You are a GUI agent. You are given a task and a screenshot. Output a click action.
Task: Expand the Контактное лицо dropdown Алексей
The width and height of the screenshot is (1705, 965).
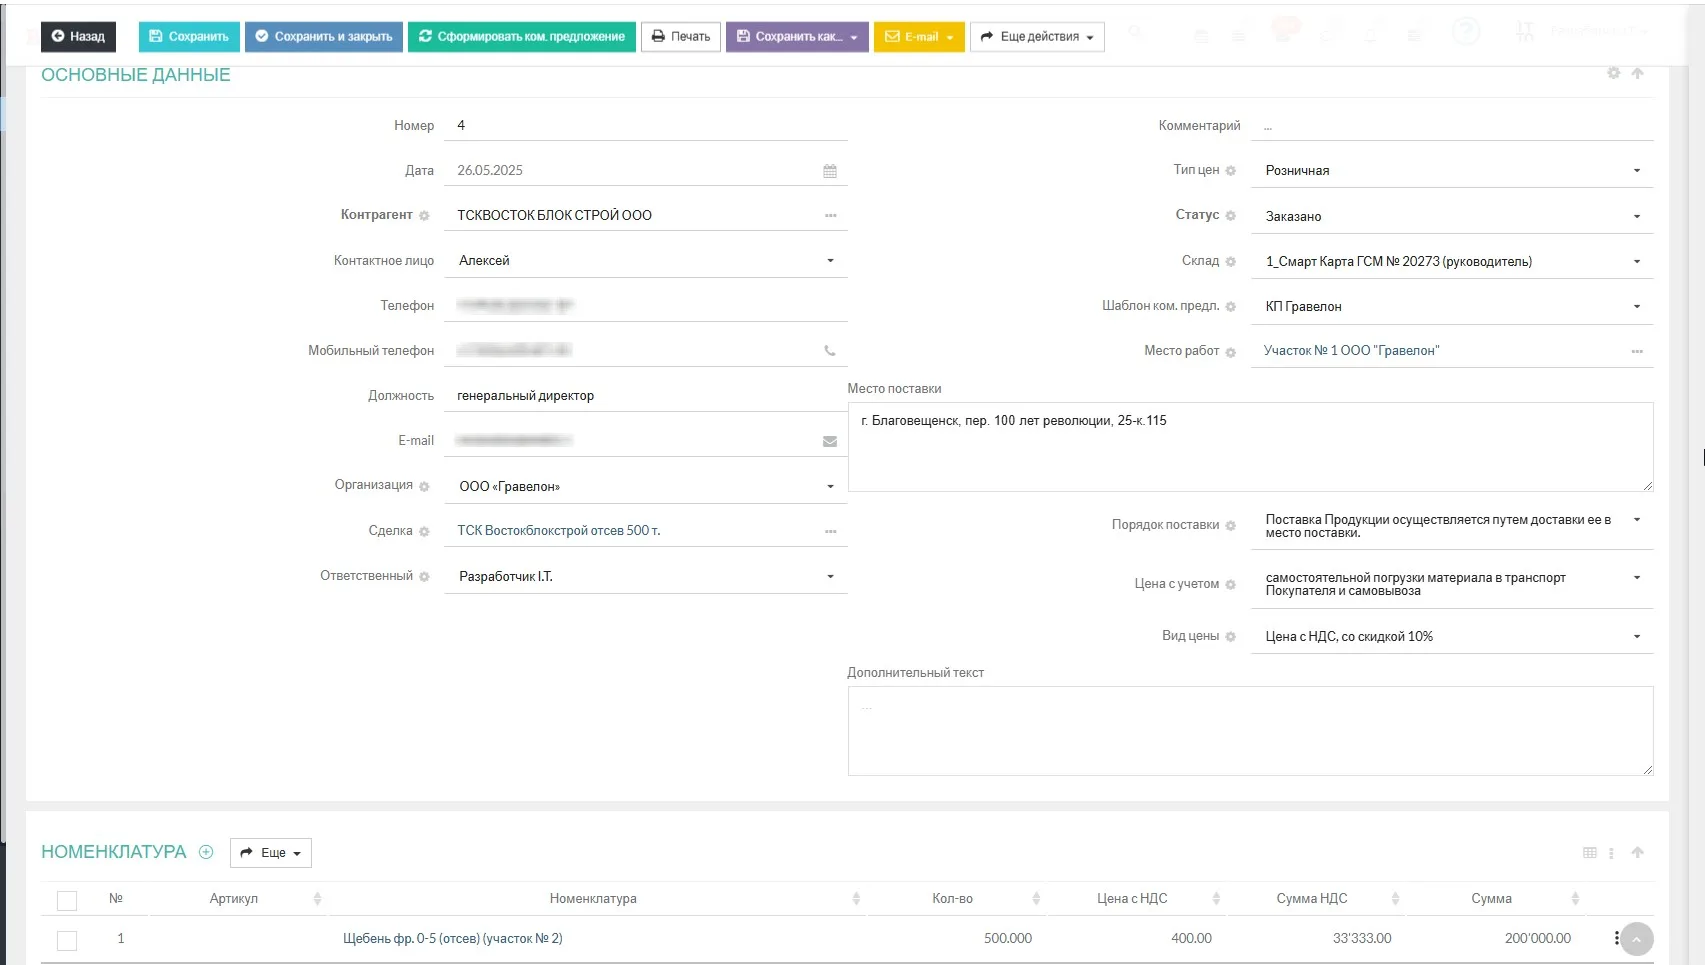pos(646,261)
